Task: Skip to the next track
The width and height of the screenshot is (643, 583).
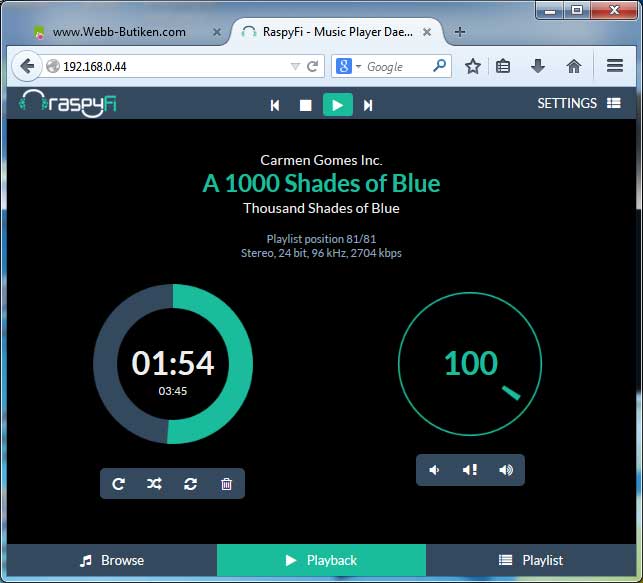Action: tap(368, 105)
